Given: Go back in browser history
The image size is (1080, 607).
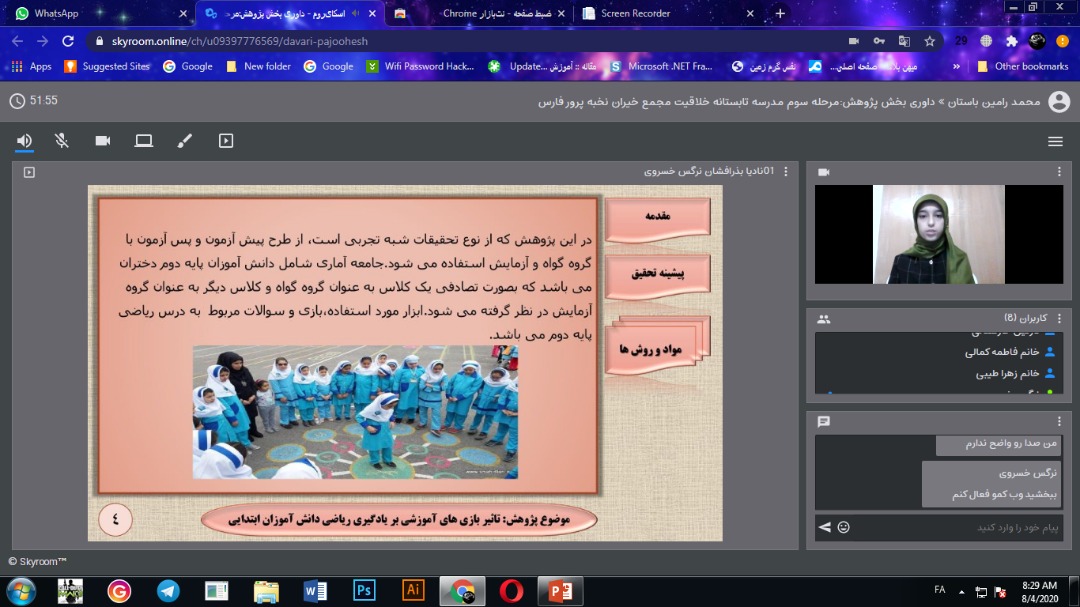Looking at the screenshot, I should pos(18,41).
